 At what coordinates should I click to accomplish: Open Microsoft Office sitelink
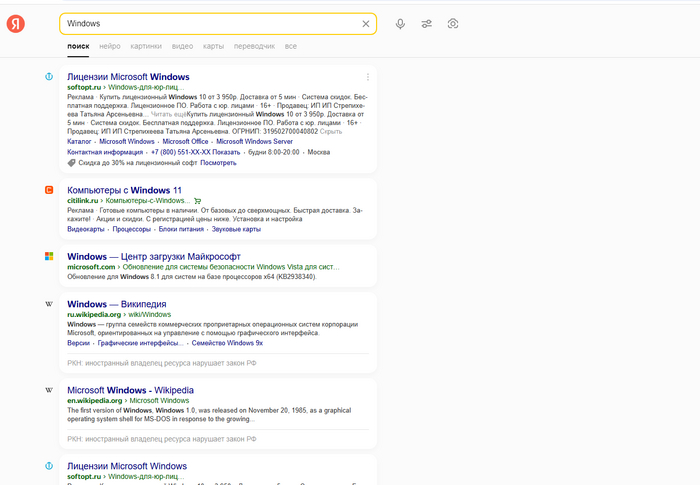[x=185, y=142]
